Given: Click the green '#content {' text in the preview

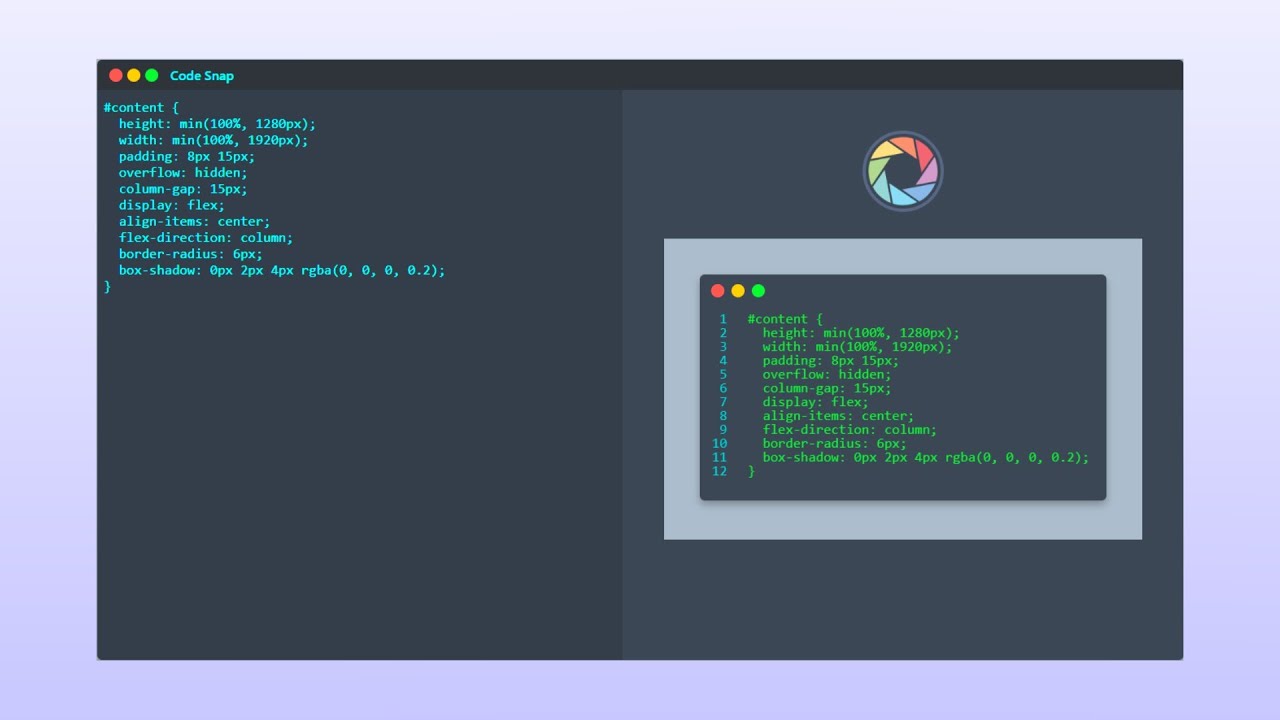Looking at the screenshot, I should tap(785, 319).
